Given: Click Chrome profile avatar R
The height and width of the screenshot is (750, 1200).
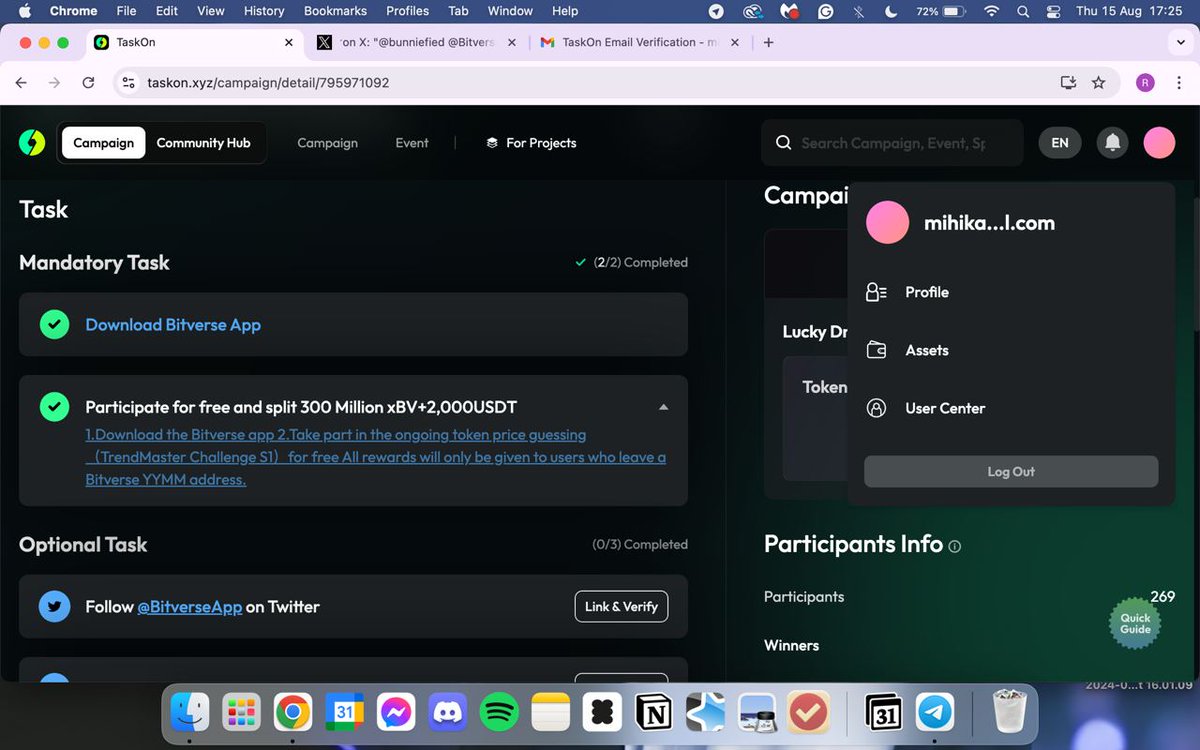Looking at the screenshot, I should [x=1145, y=83].
